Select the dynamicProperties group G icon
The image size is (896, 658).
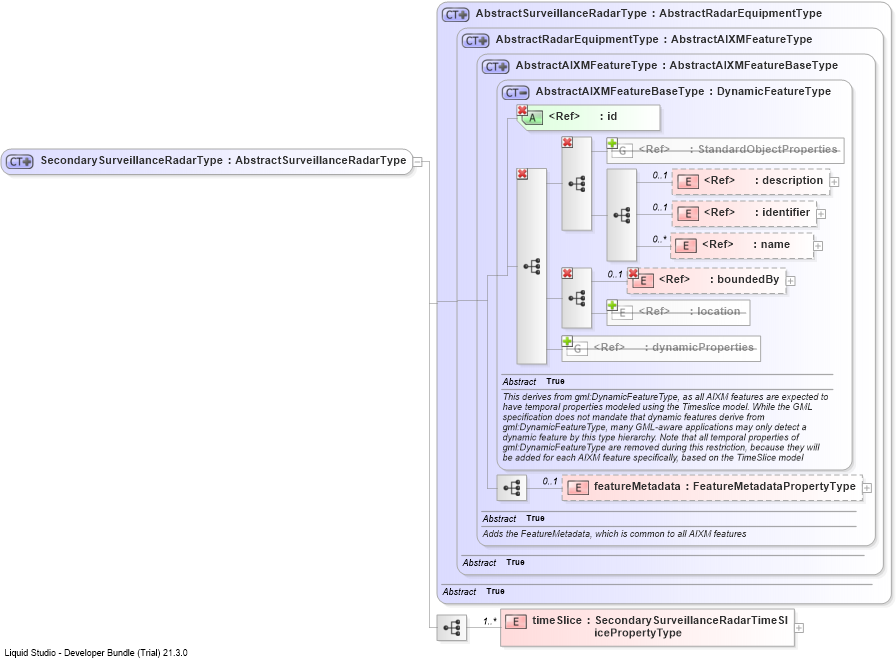578,349
